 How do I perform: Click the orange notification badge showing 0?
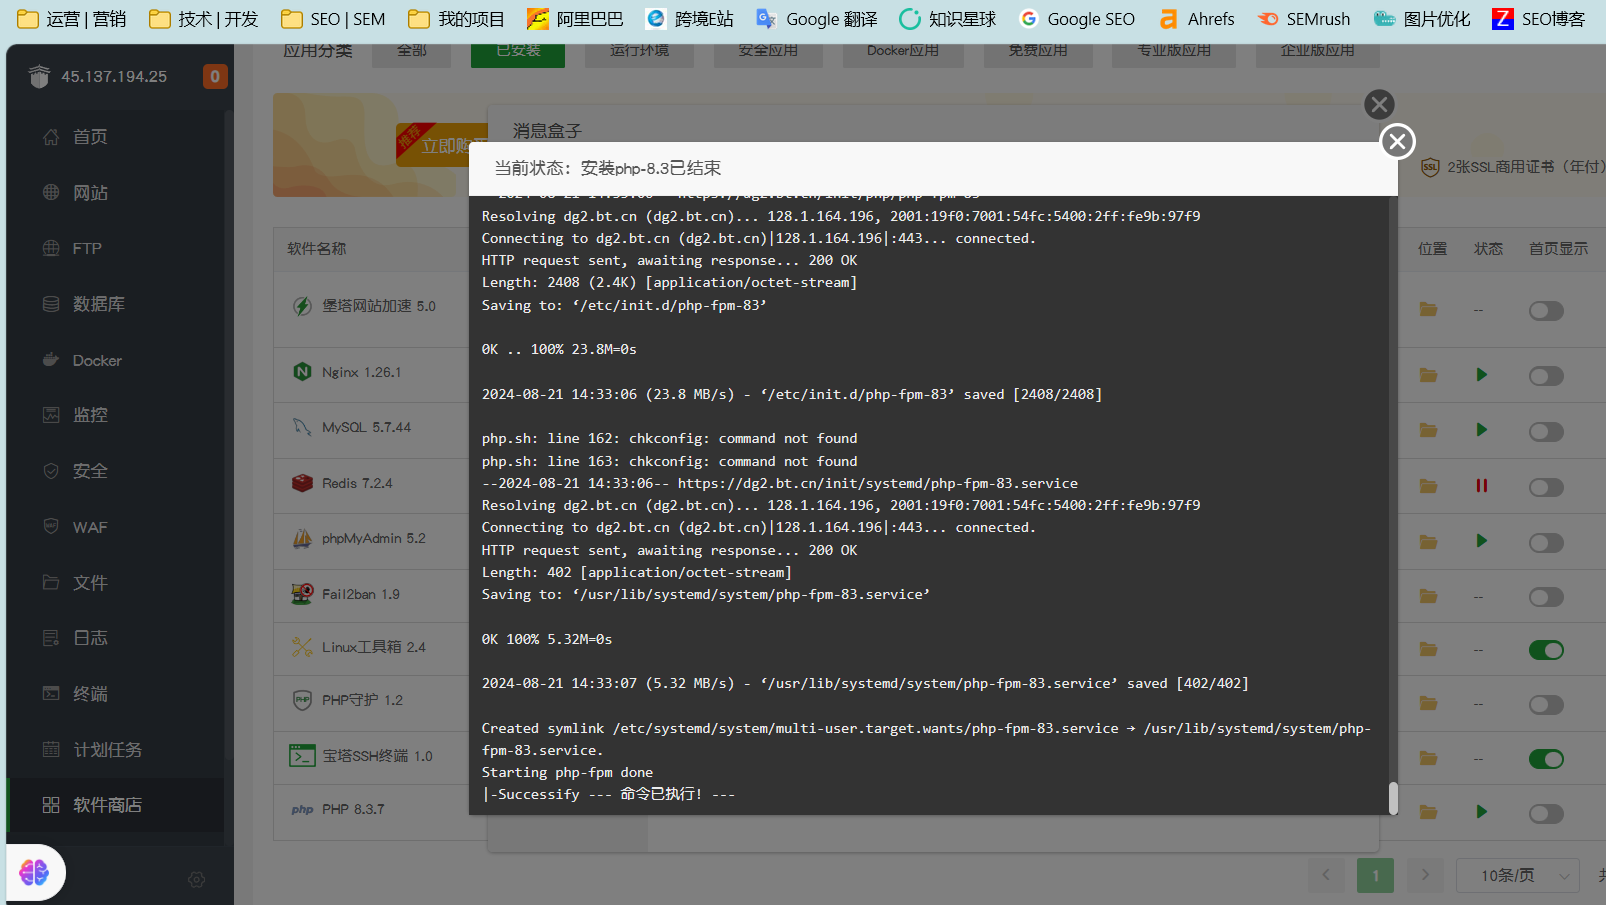[214, 76]
